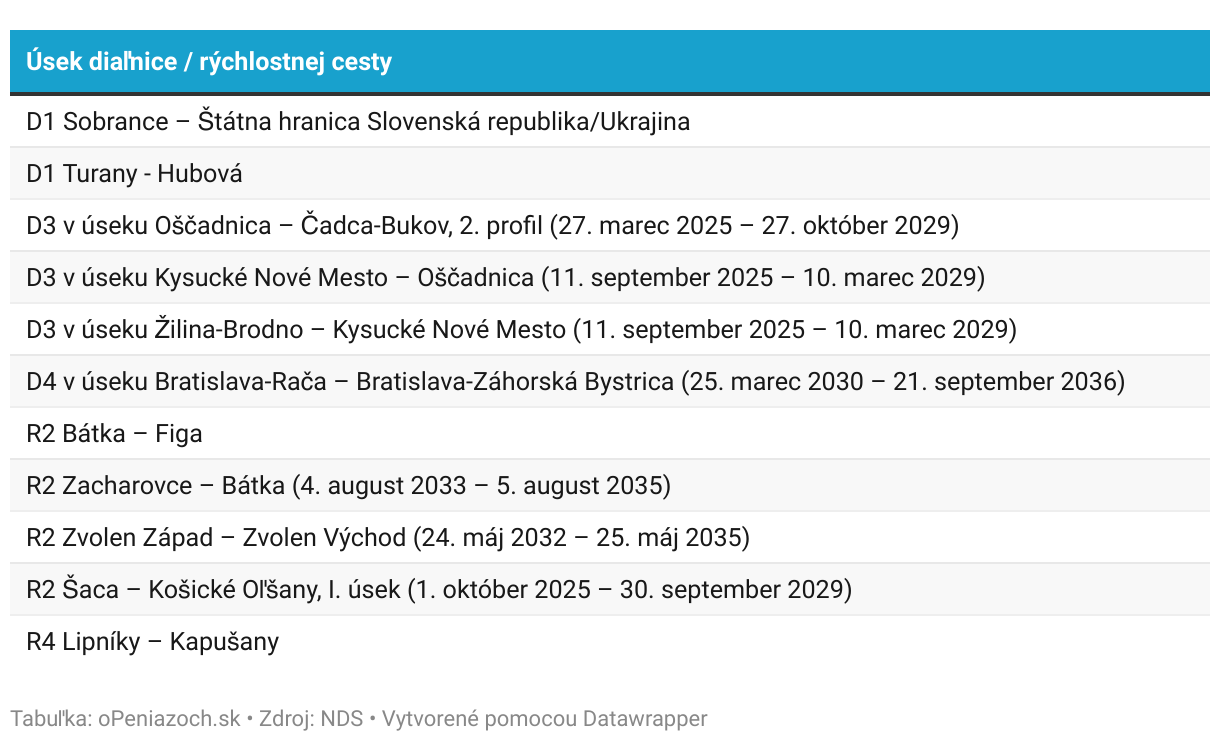Click the R2 Šaca – Košické Oľšany row
The image size is (1220, 742).
click(610, 590)
